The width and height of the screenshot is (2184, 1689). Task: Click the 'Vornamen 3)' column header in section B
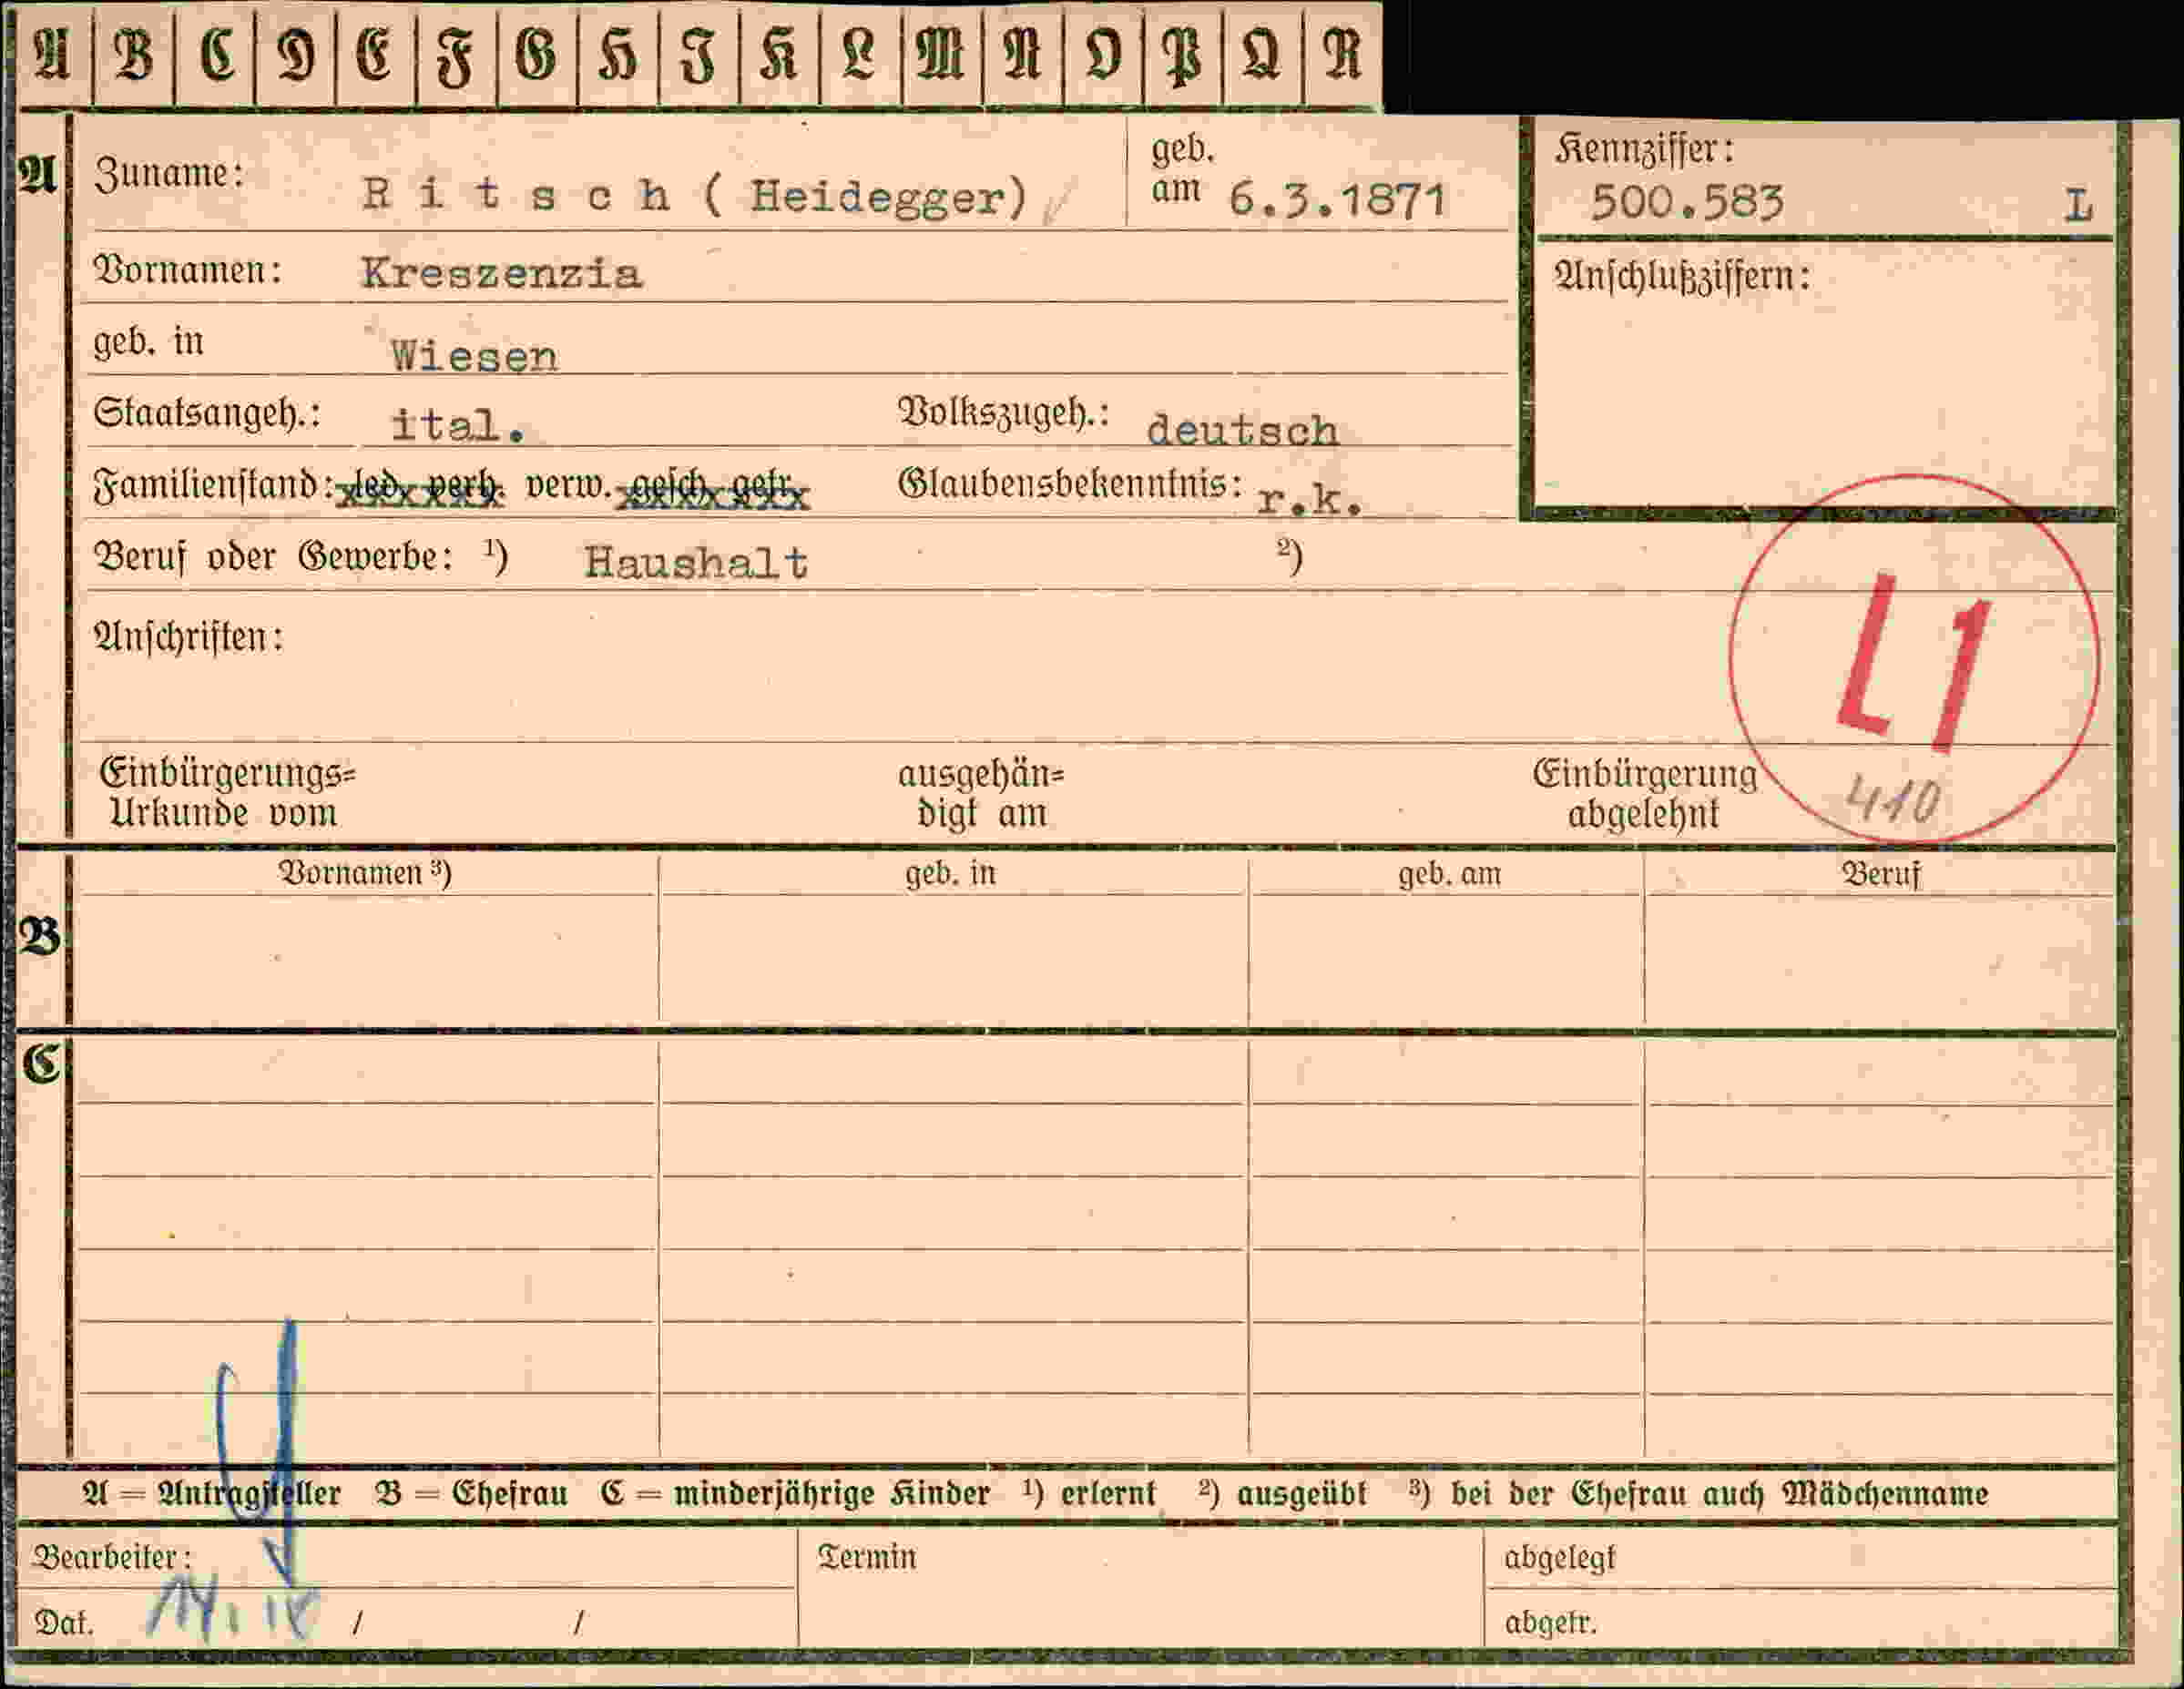pyautogui.click(x=365, y=873)
